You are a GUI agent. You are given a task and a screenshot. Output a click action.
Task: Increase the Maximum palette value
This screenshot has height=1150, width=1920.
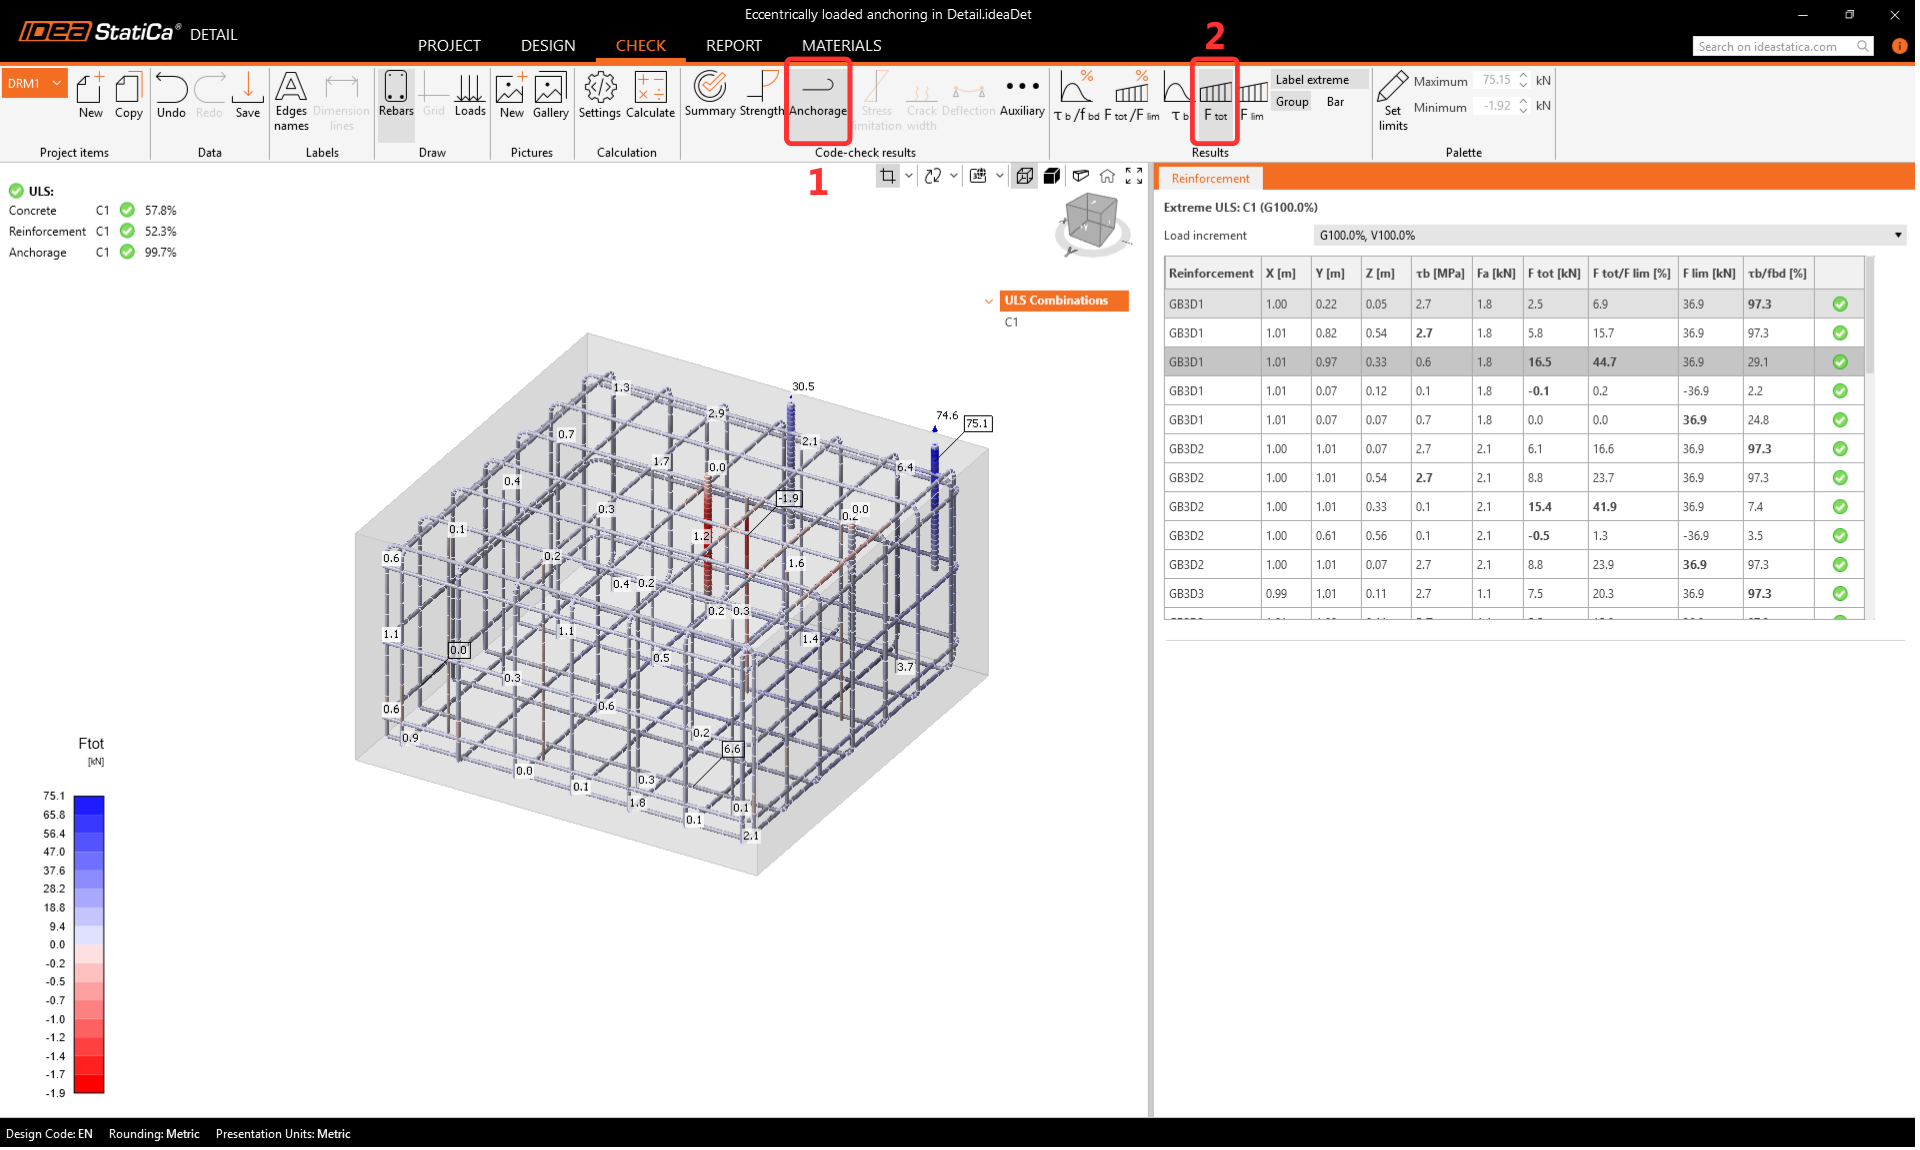pyautogui.click(x=1523, y=76)
